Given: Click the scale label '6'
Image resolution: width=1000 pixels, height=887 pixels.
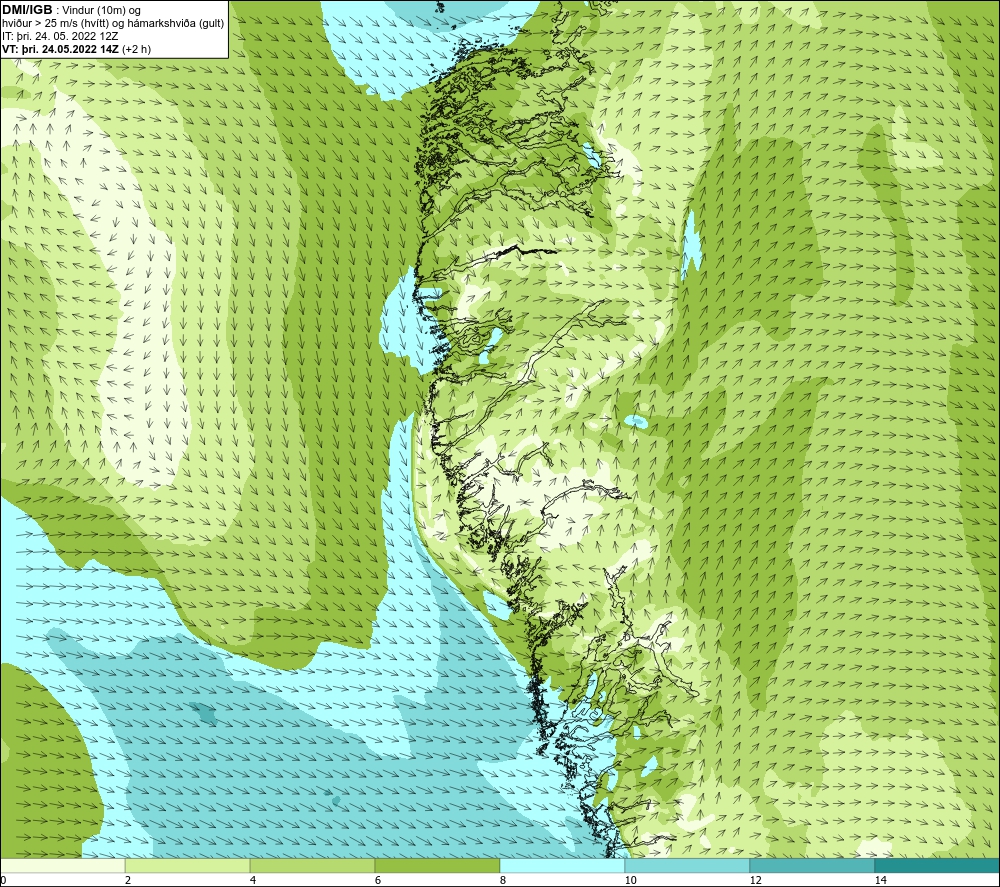Looking at the screenshot, I should pos(378,880).
